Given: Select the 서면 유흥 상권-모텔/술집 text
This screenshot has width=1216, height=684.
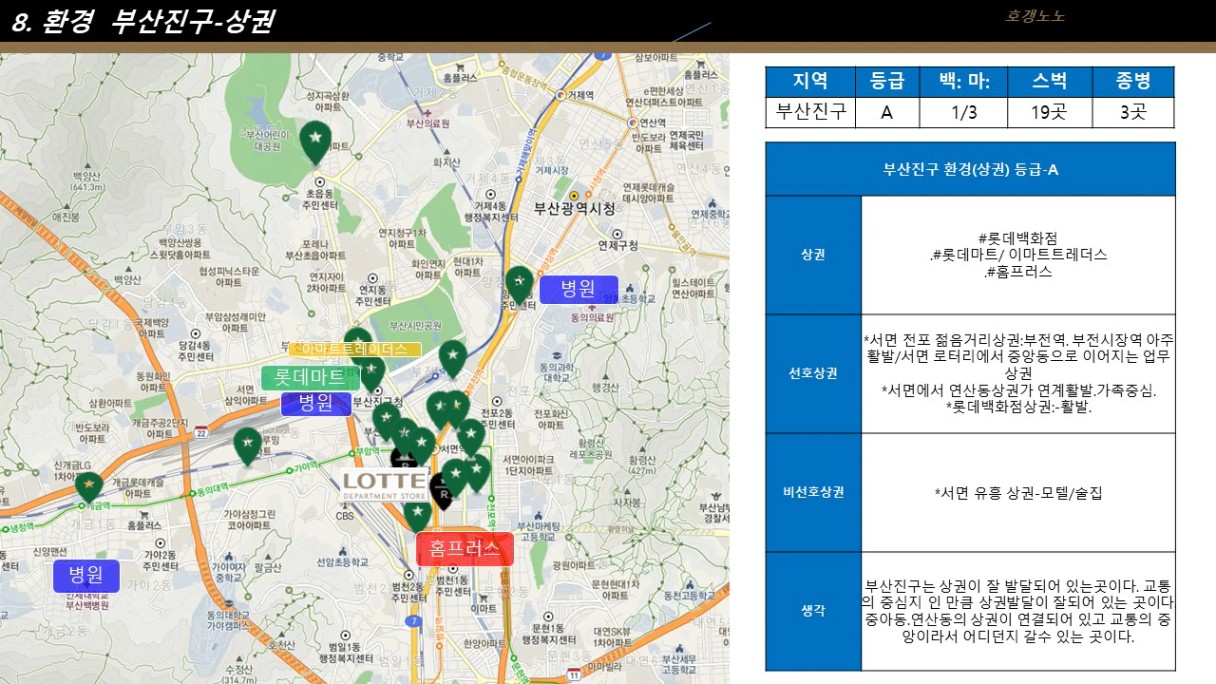Looking at the screenshot, I should coord(1018,492).
